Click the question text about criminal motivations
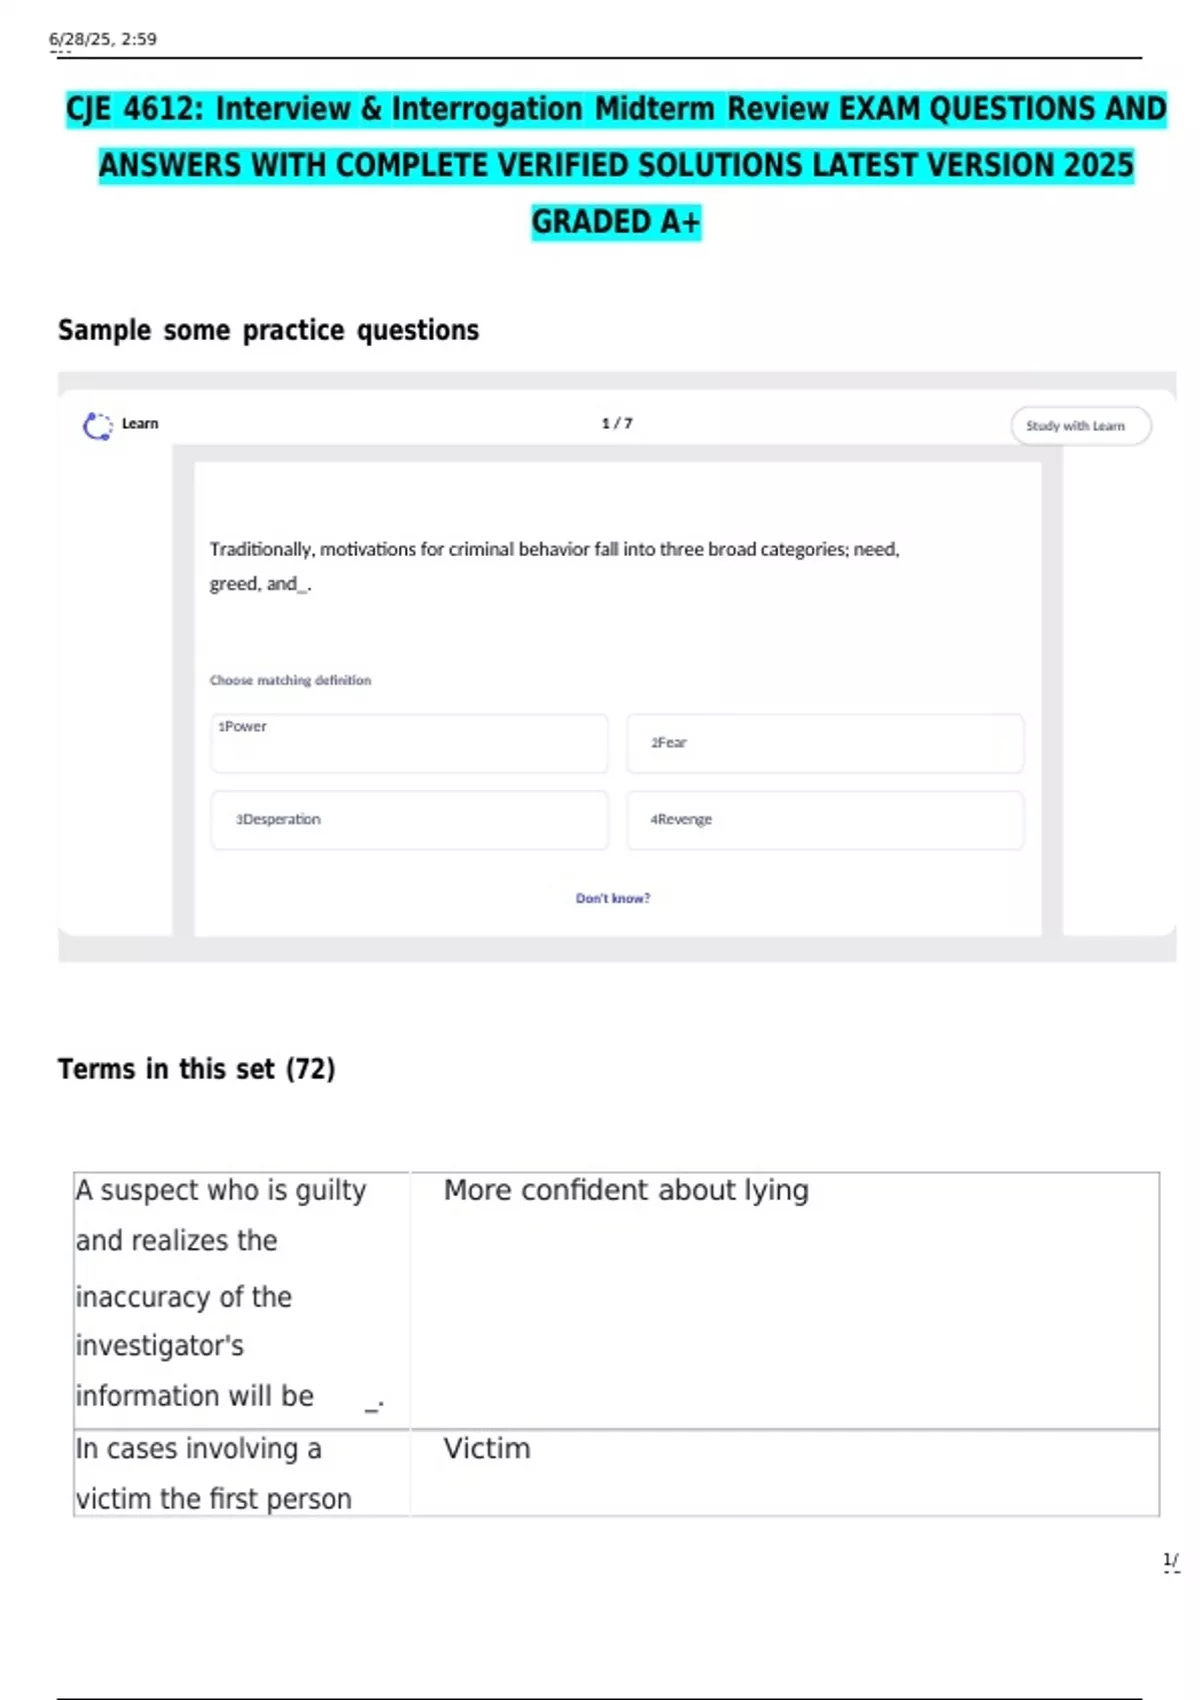 coord(554,566)
